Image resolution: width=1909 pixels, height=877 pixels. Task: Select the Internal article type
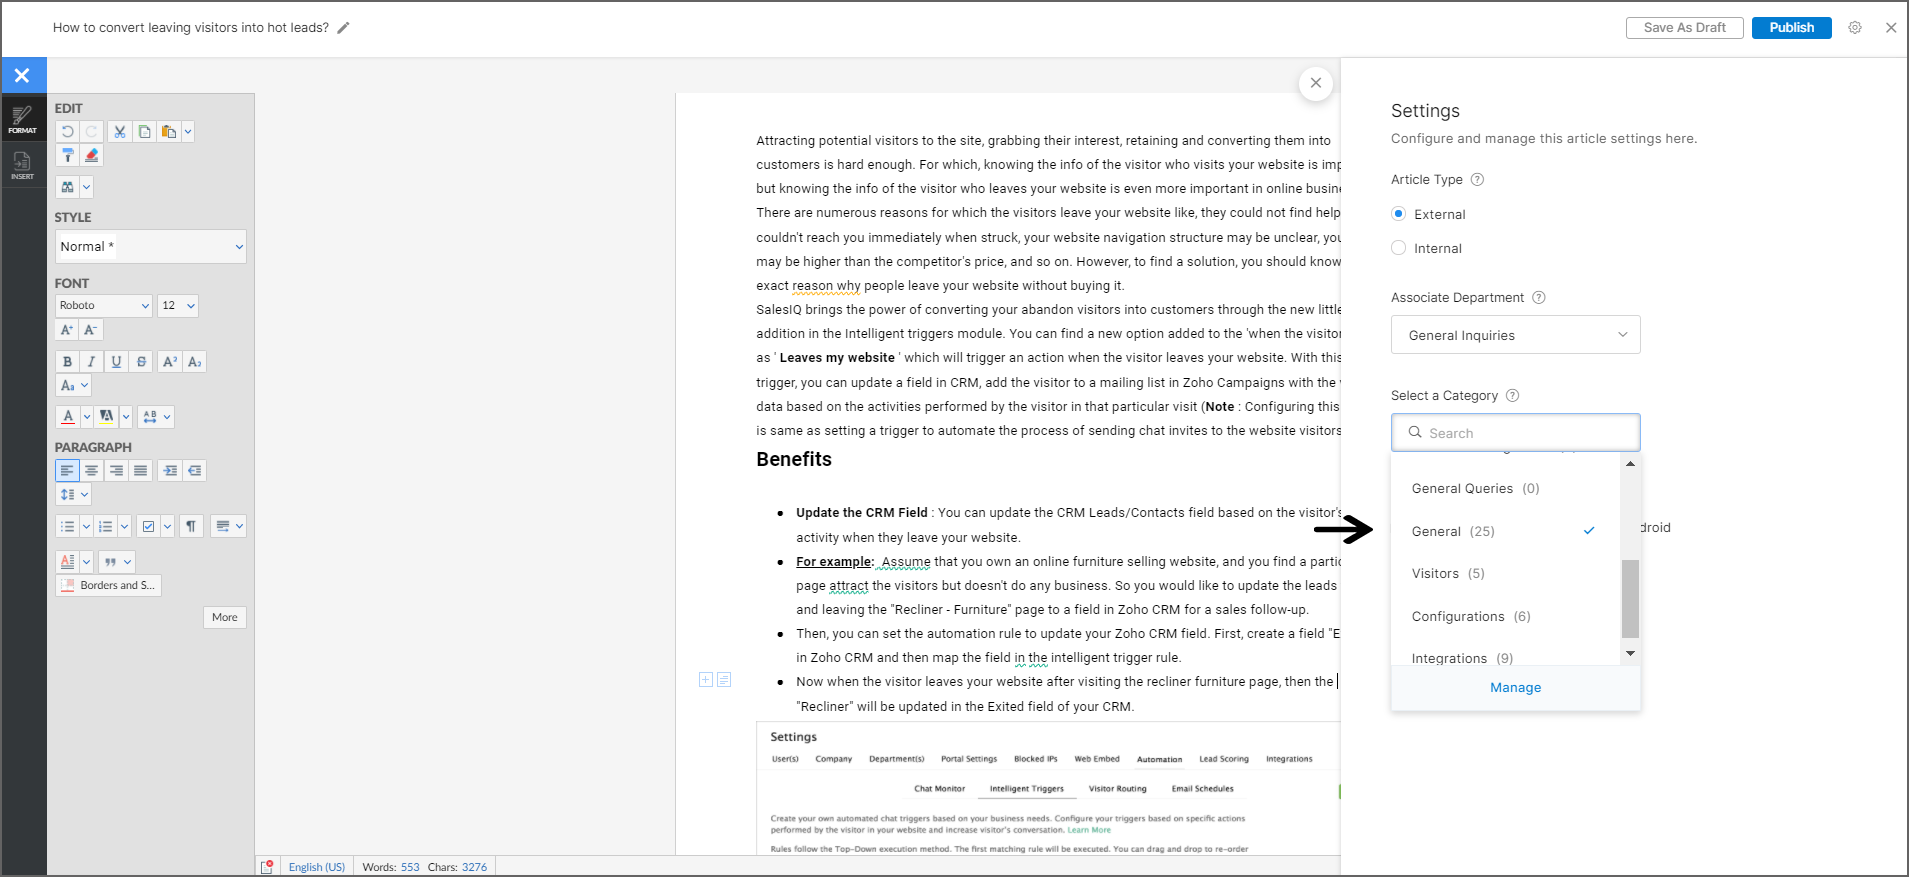click(x=1399, y=248)
